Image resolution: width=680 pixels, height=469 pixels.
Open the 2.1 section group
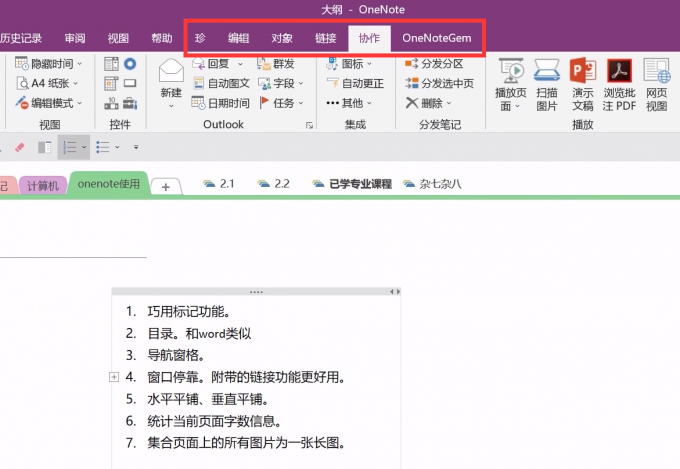pos(219,184)
